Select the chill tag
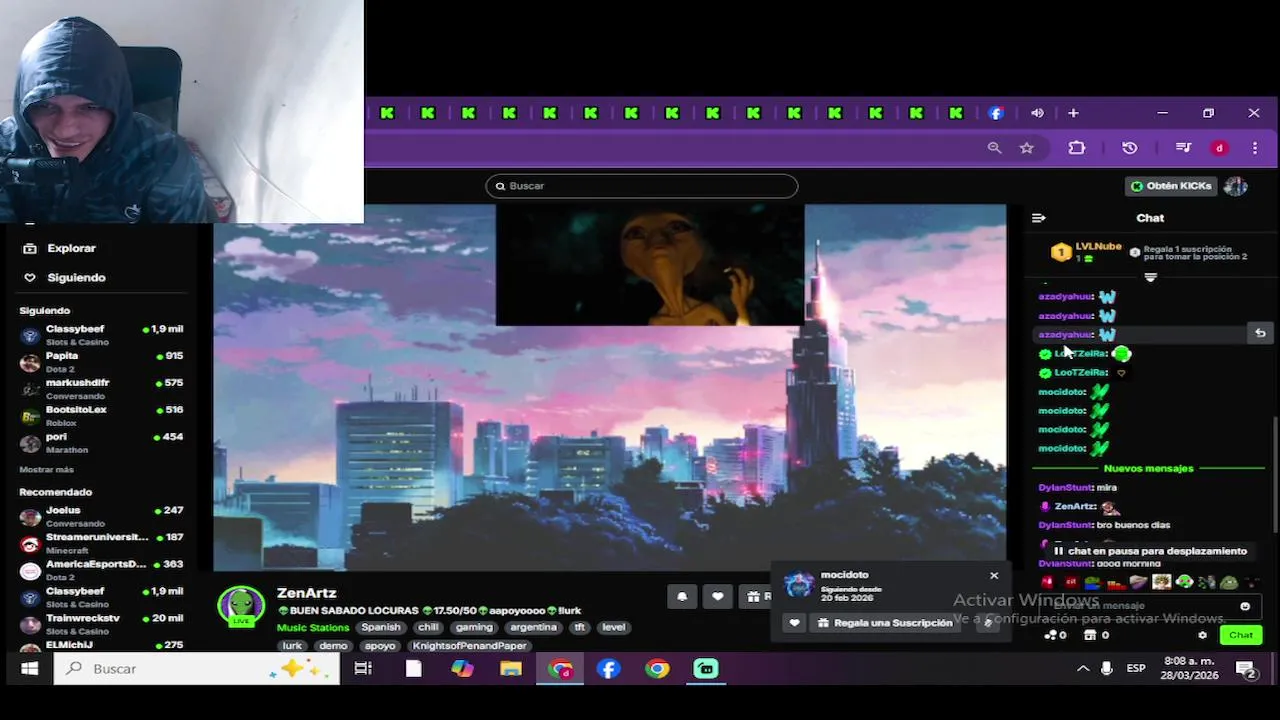Viewport: 1280px width, 720px height. pos(428,628)
